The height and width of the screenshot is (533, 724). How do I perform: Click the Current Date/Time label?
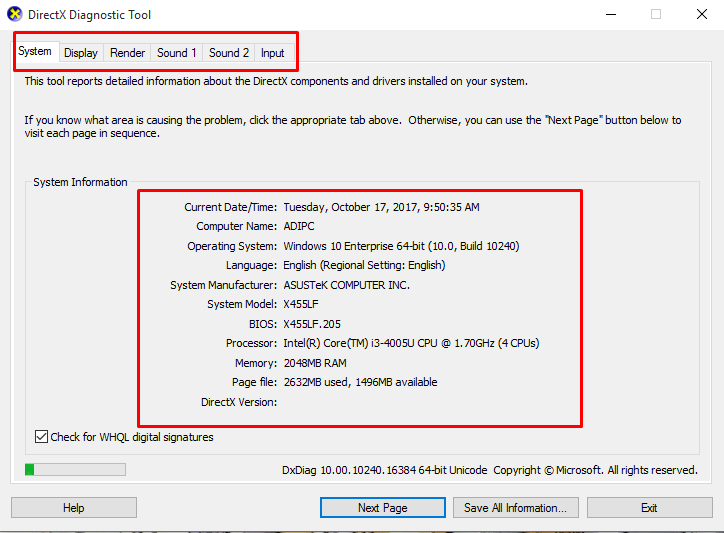pyautogui.click(x=230, y=207)
